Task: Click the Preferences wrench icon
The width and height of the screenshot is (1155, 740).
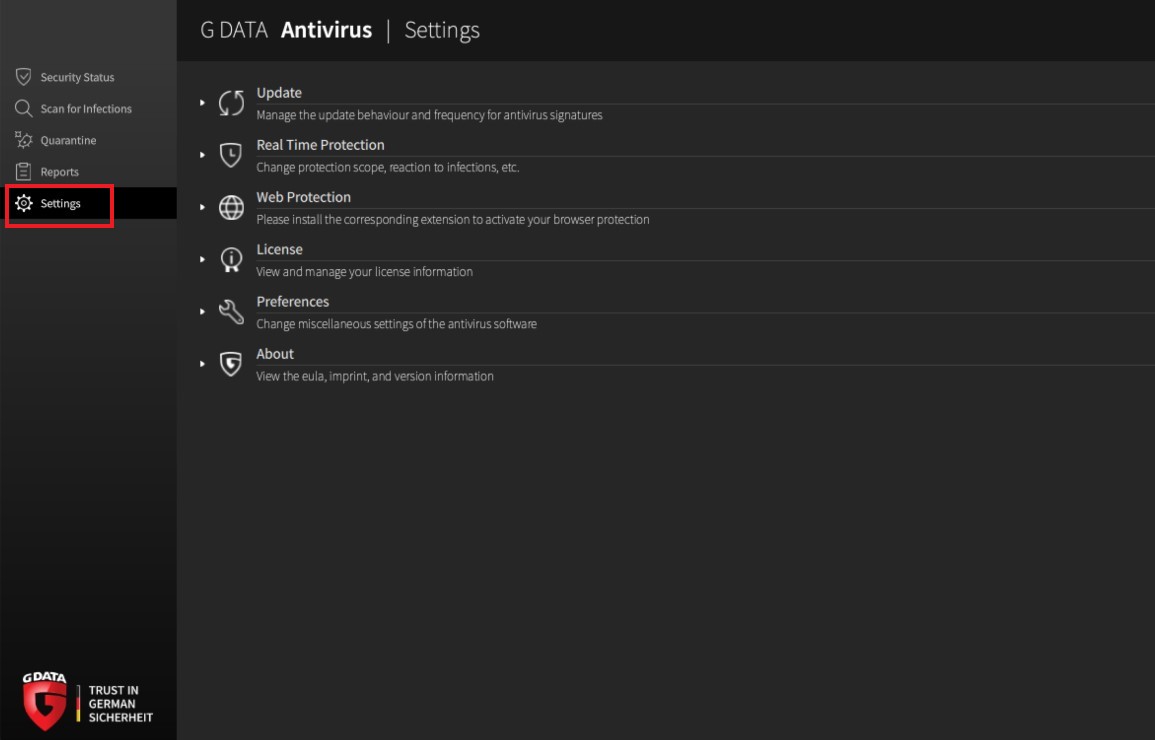Action: [231, 312]
